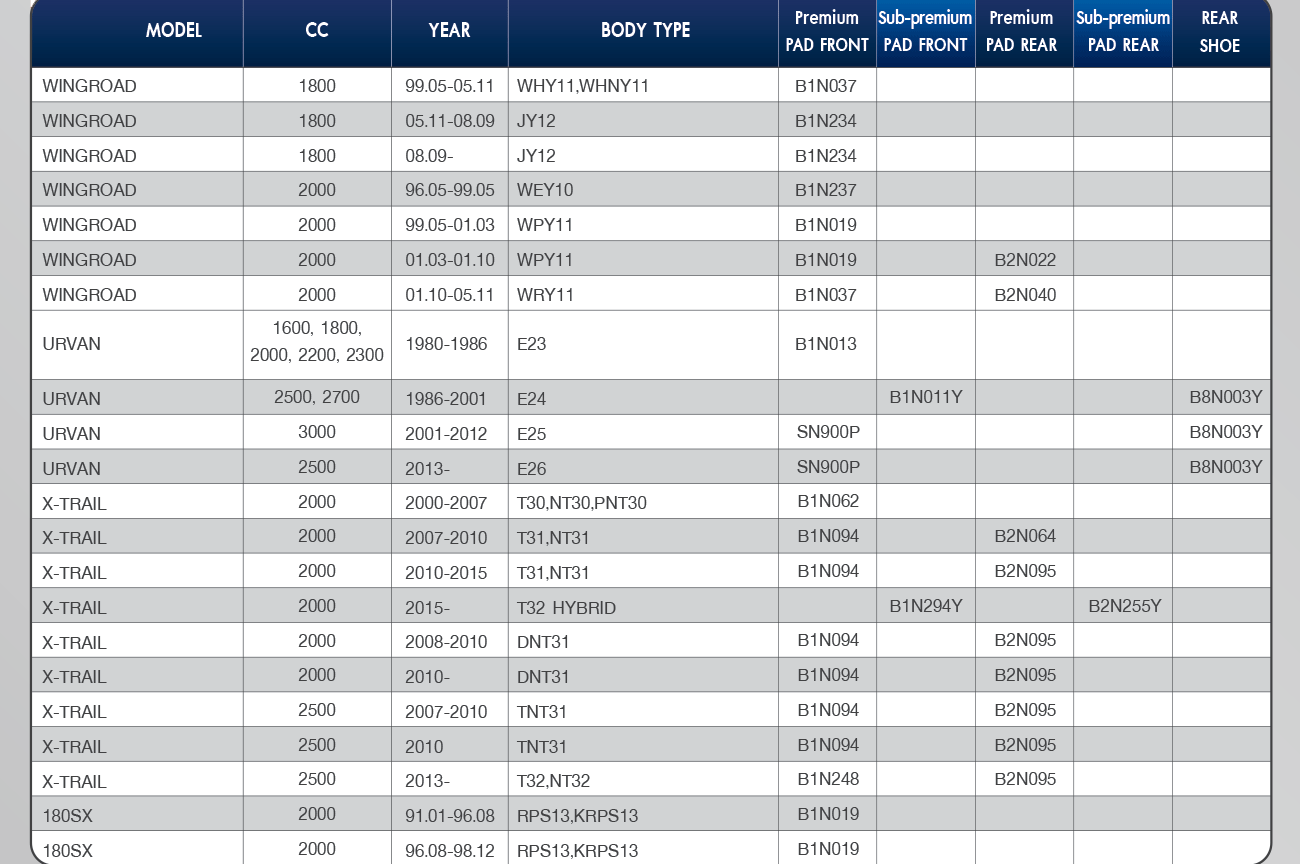This screenshot has height=864, width=1300.
Task: Click year cell 99.05-01.03
Action: click(x=450, y=225)
